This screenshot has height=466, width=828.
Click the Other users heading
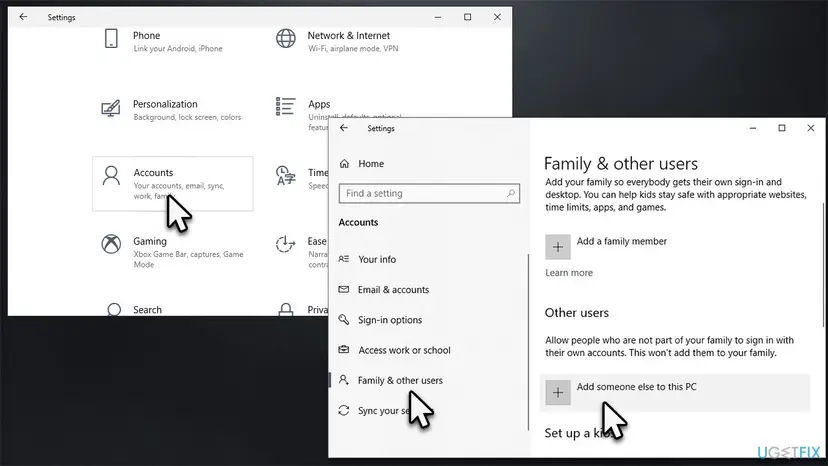pyautogui.click(x=577, y=313)
